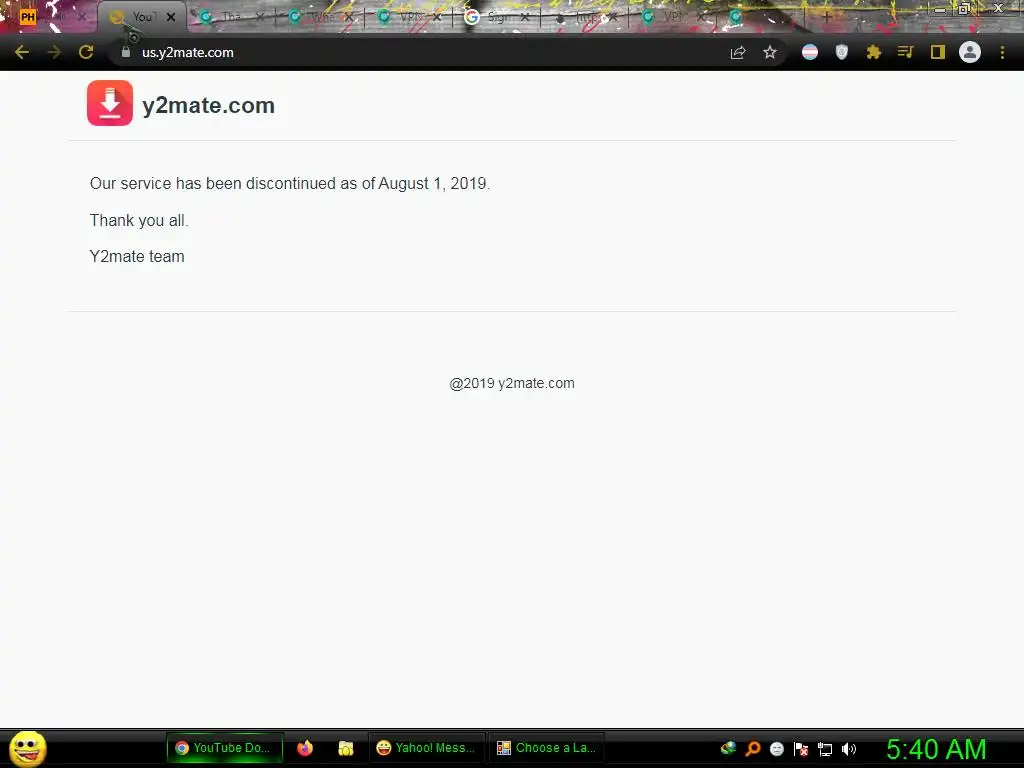Open the volume speaker tray icon
The height and width of the screenshot is (768, 1024).
849,749
